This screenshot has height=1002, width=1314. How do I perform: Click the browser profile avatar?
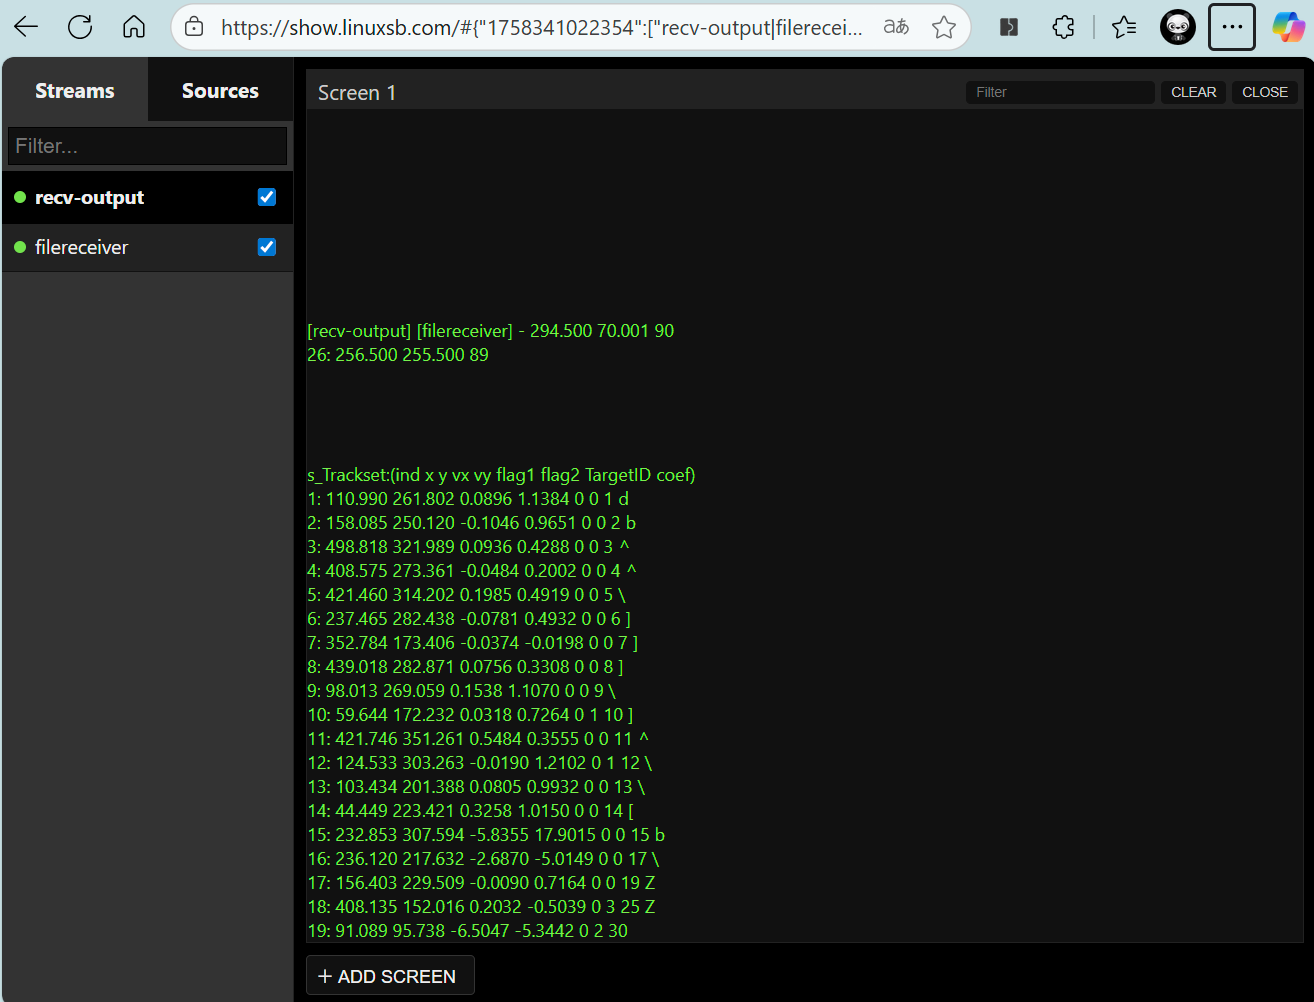1177,28
